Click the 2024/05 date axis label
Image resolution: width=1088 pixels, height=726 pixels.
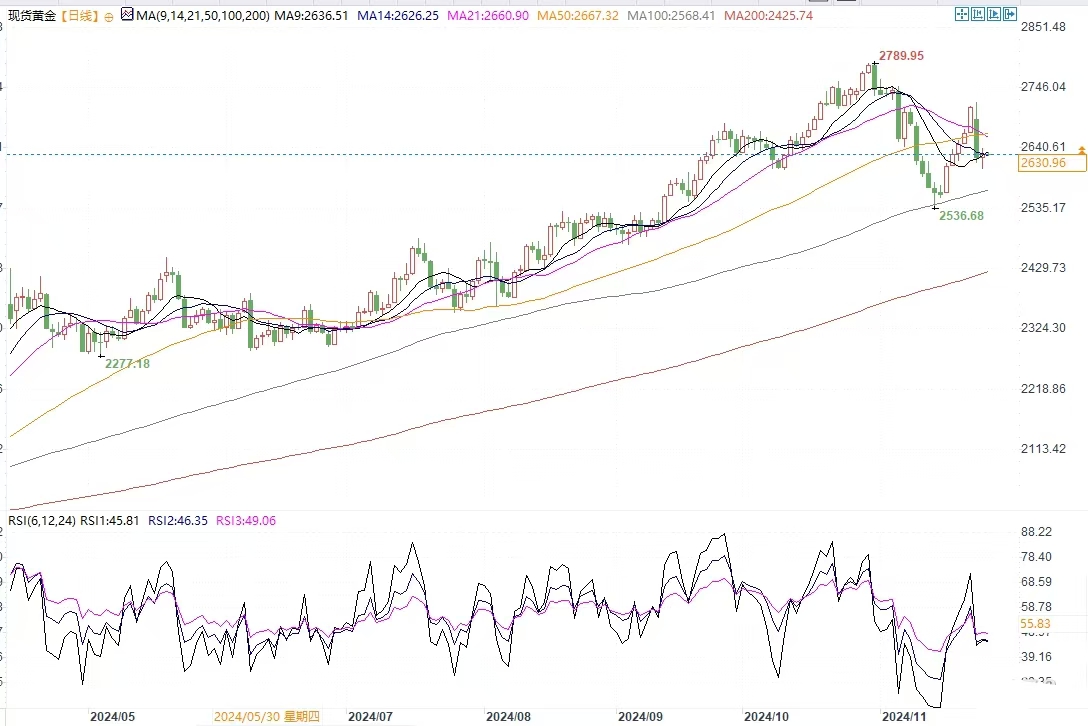pos(112,716)
